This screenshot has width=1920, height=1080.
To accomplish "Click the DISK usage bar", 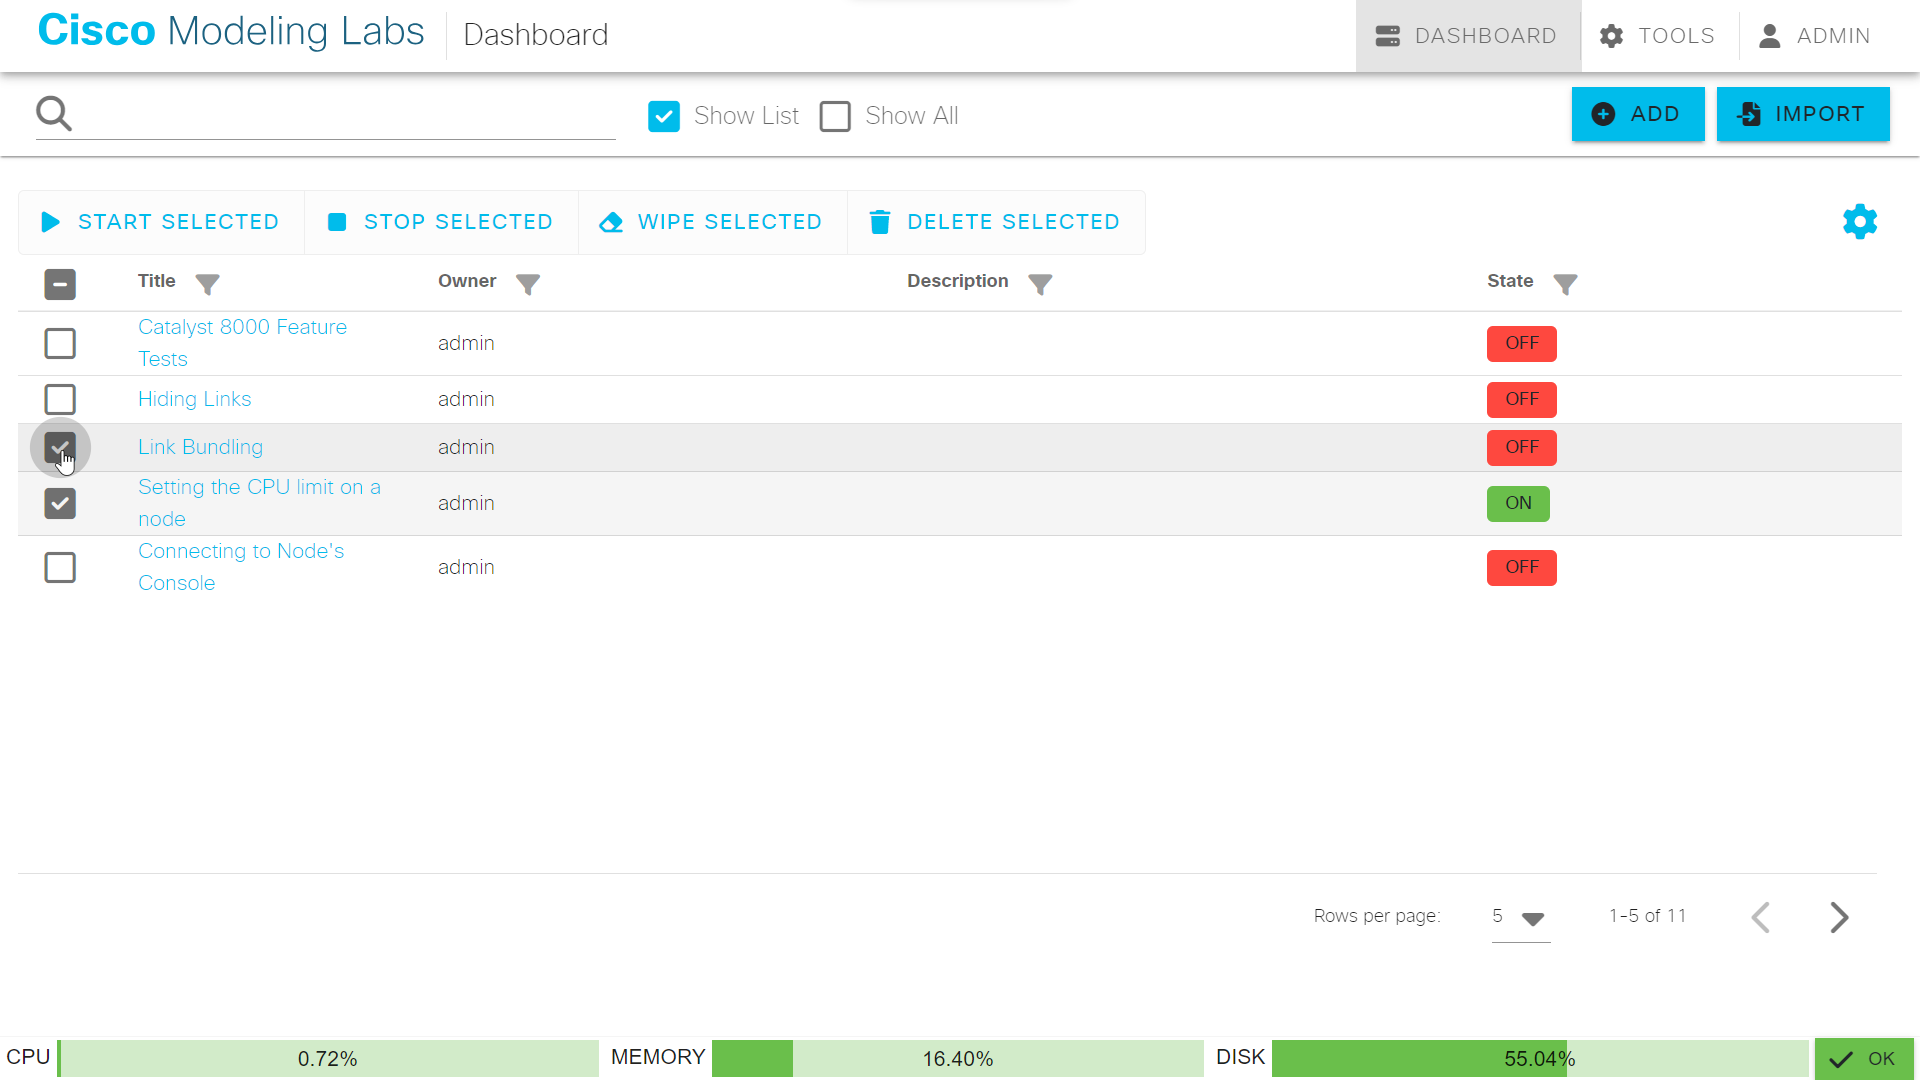I will click(1540, 1058).
